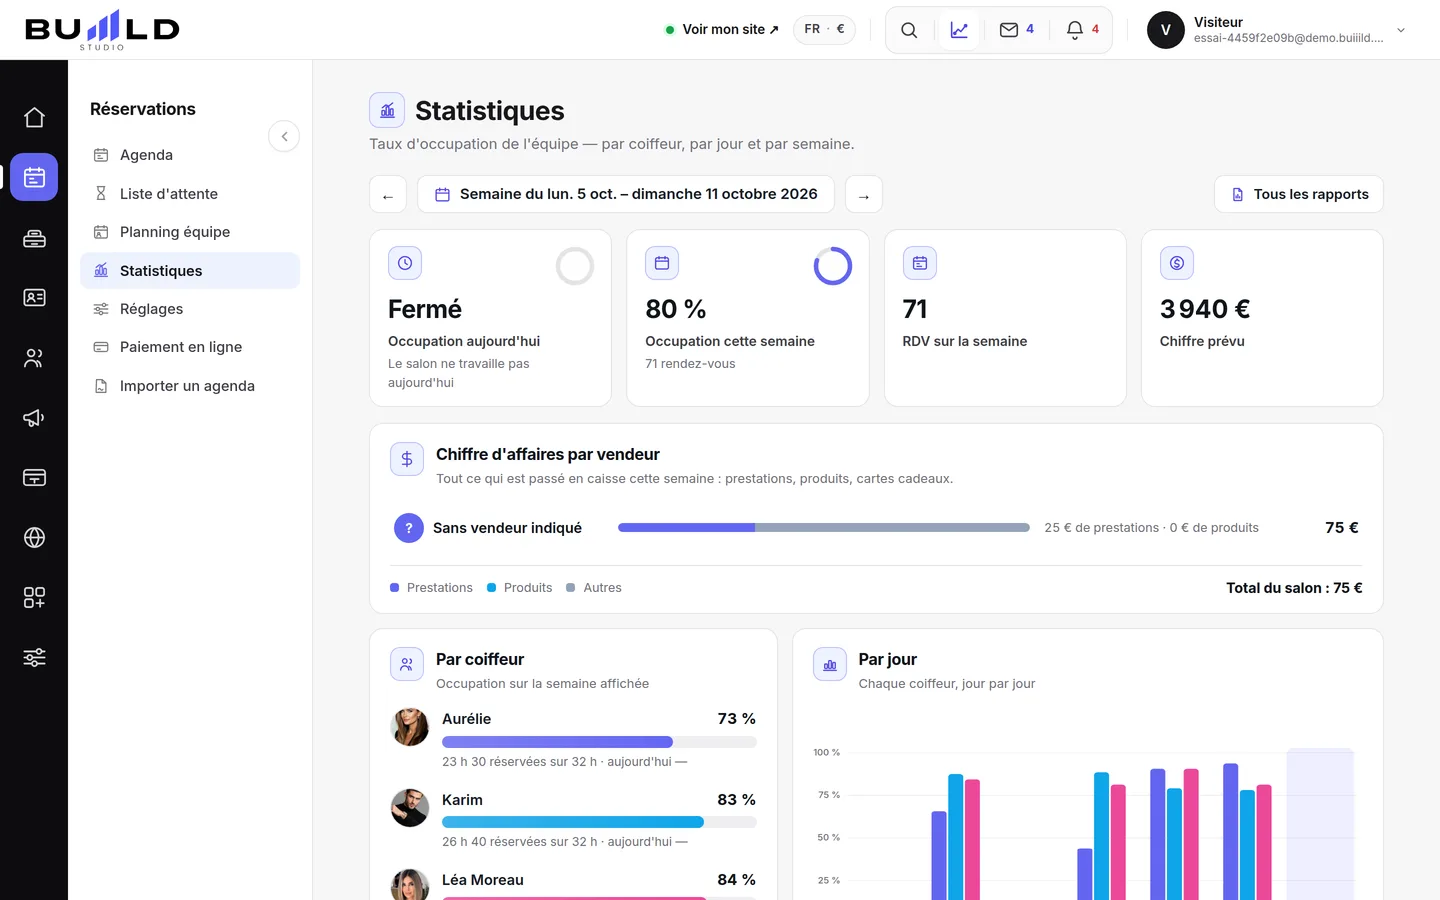Click the dollar icon beside Chiffre d'affaires par vendeur
Screen dimensions: 1440x900
coord(407,459)
